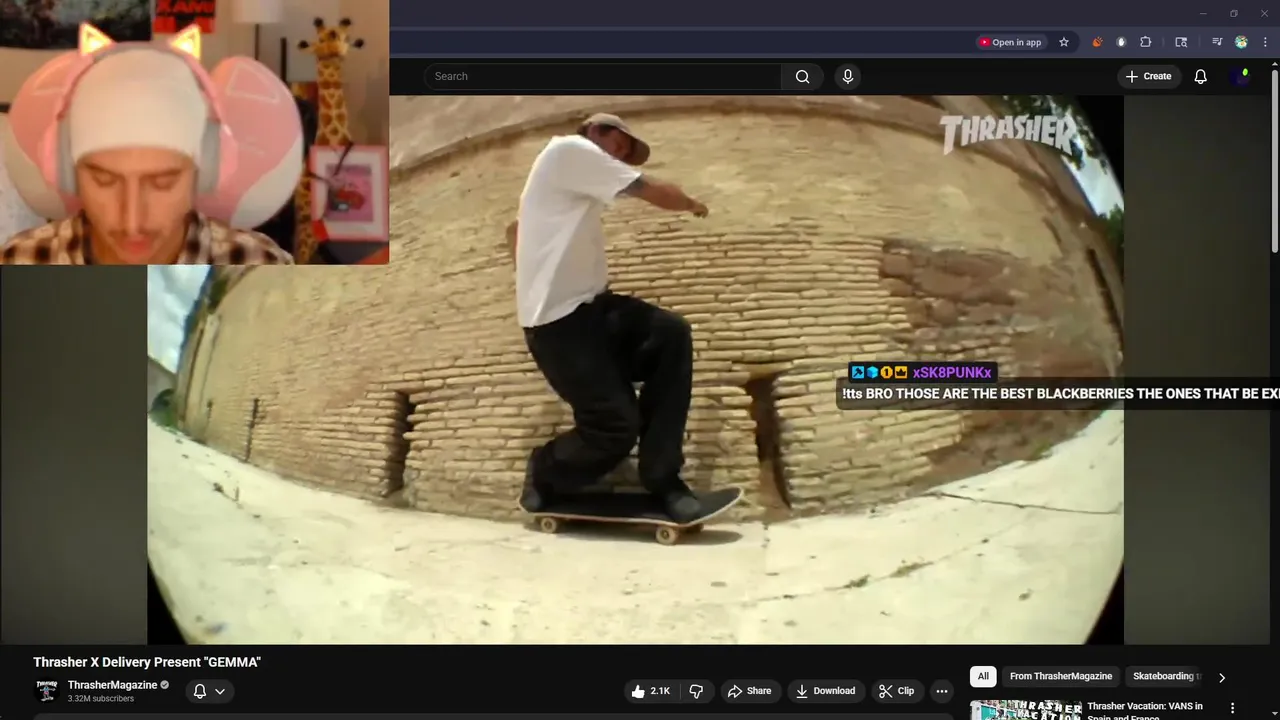Viewport: 1280px width, 720px height.
Task: Create a Clip of the video
Action: 896,691
